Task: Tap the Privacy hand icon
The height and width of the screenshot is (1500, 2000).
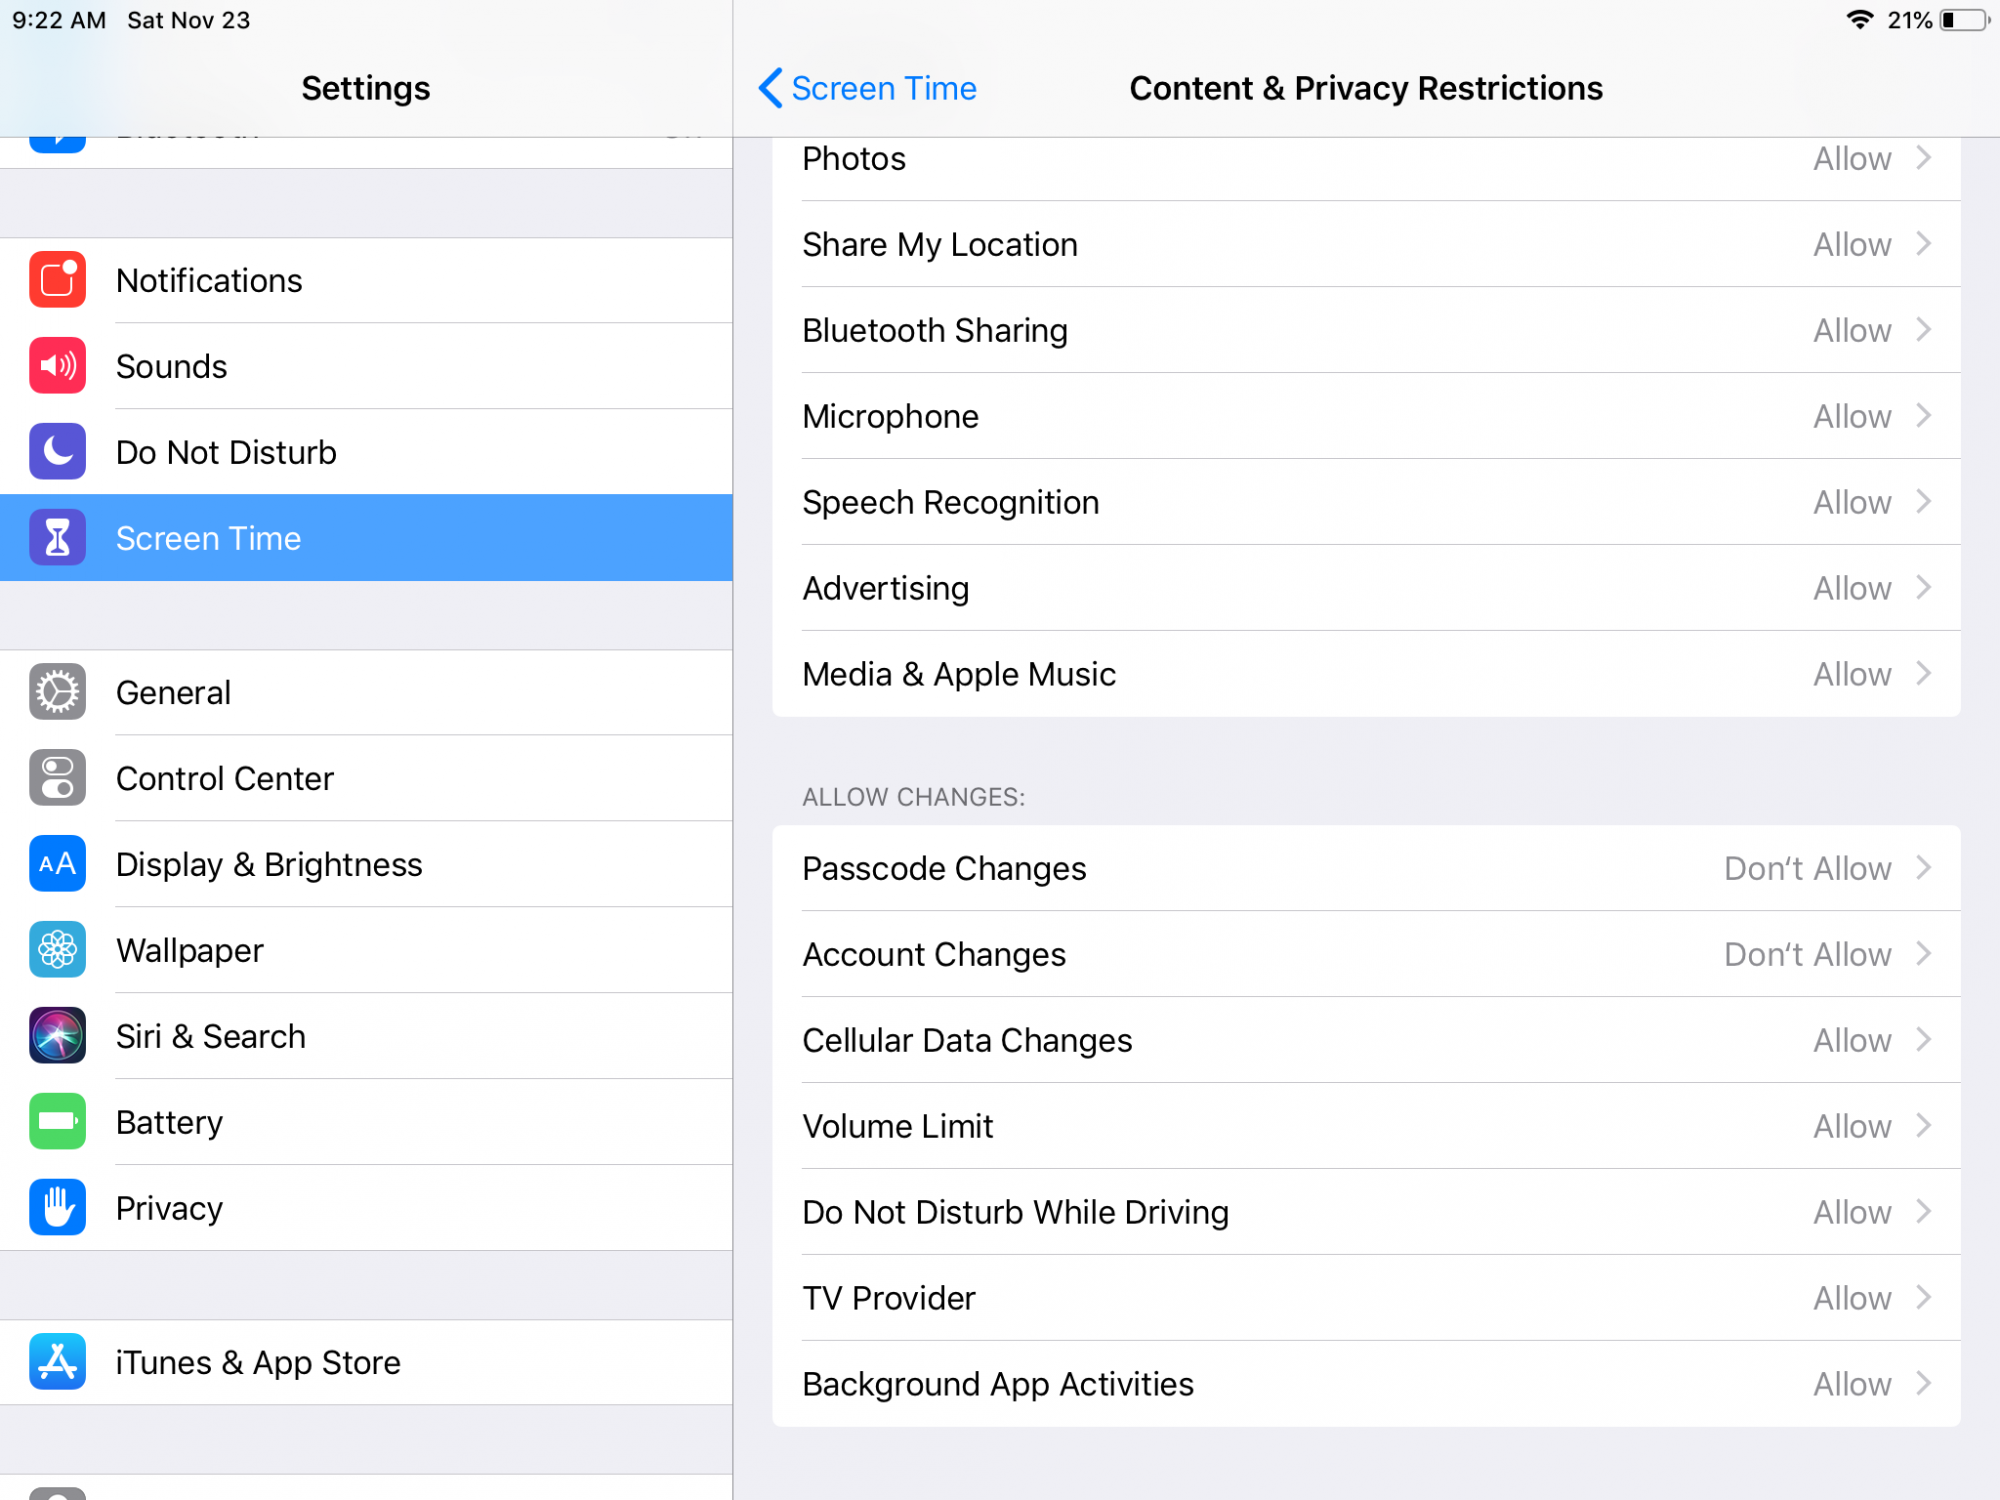Action: (57, 1208)
